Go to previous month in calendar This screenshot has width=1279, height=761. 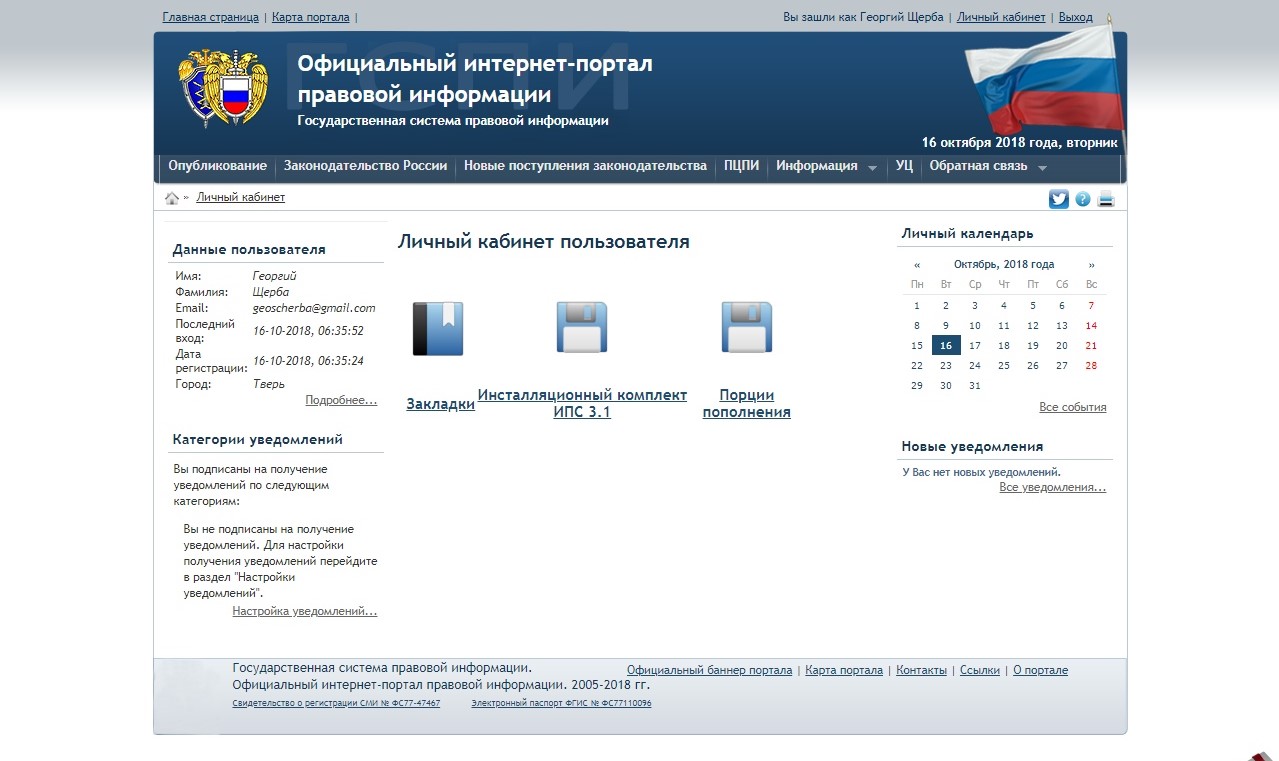[x=917, y=265]
